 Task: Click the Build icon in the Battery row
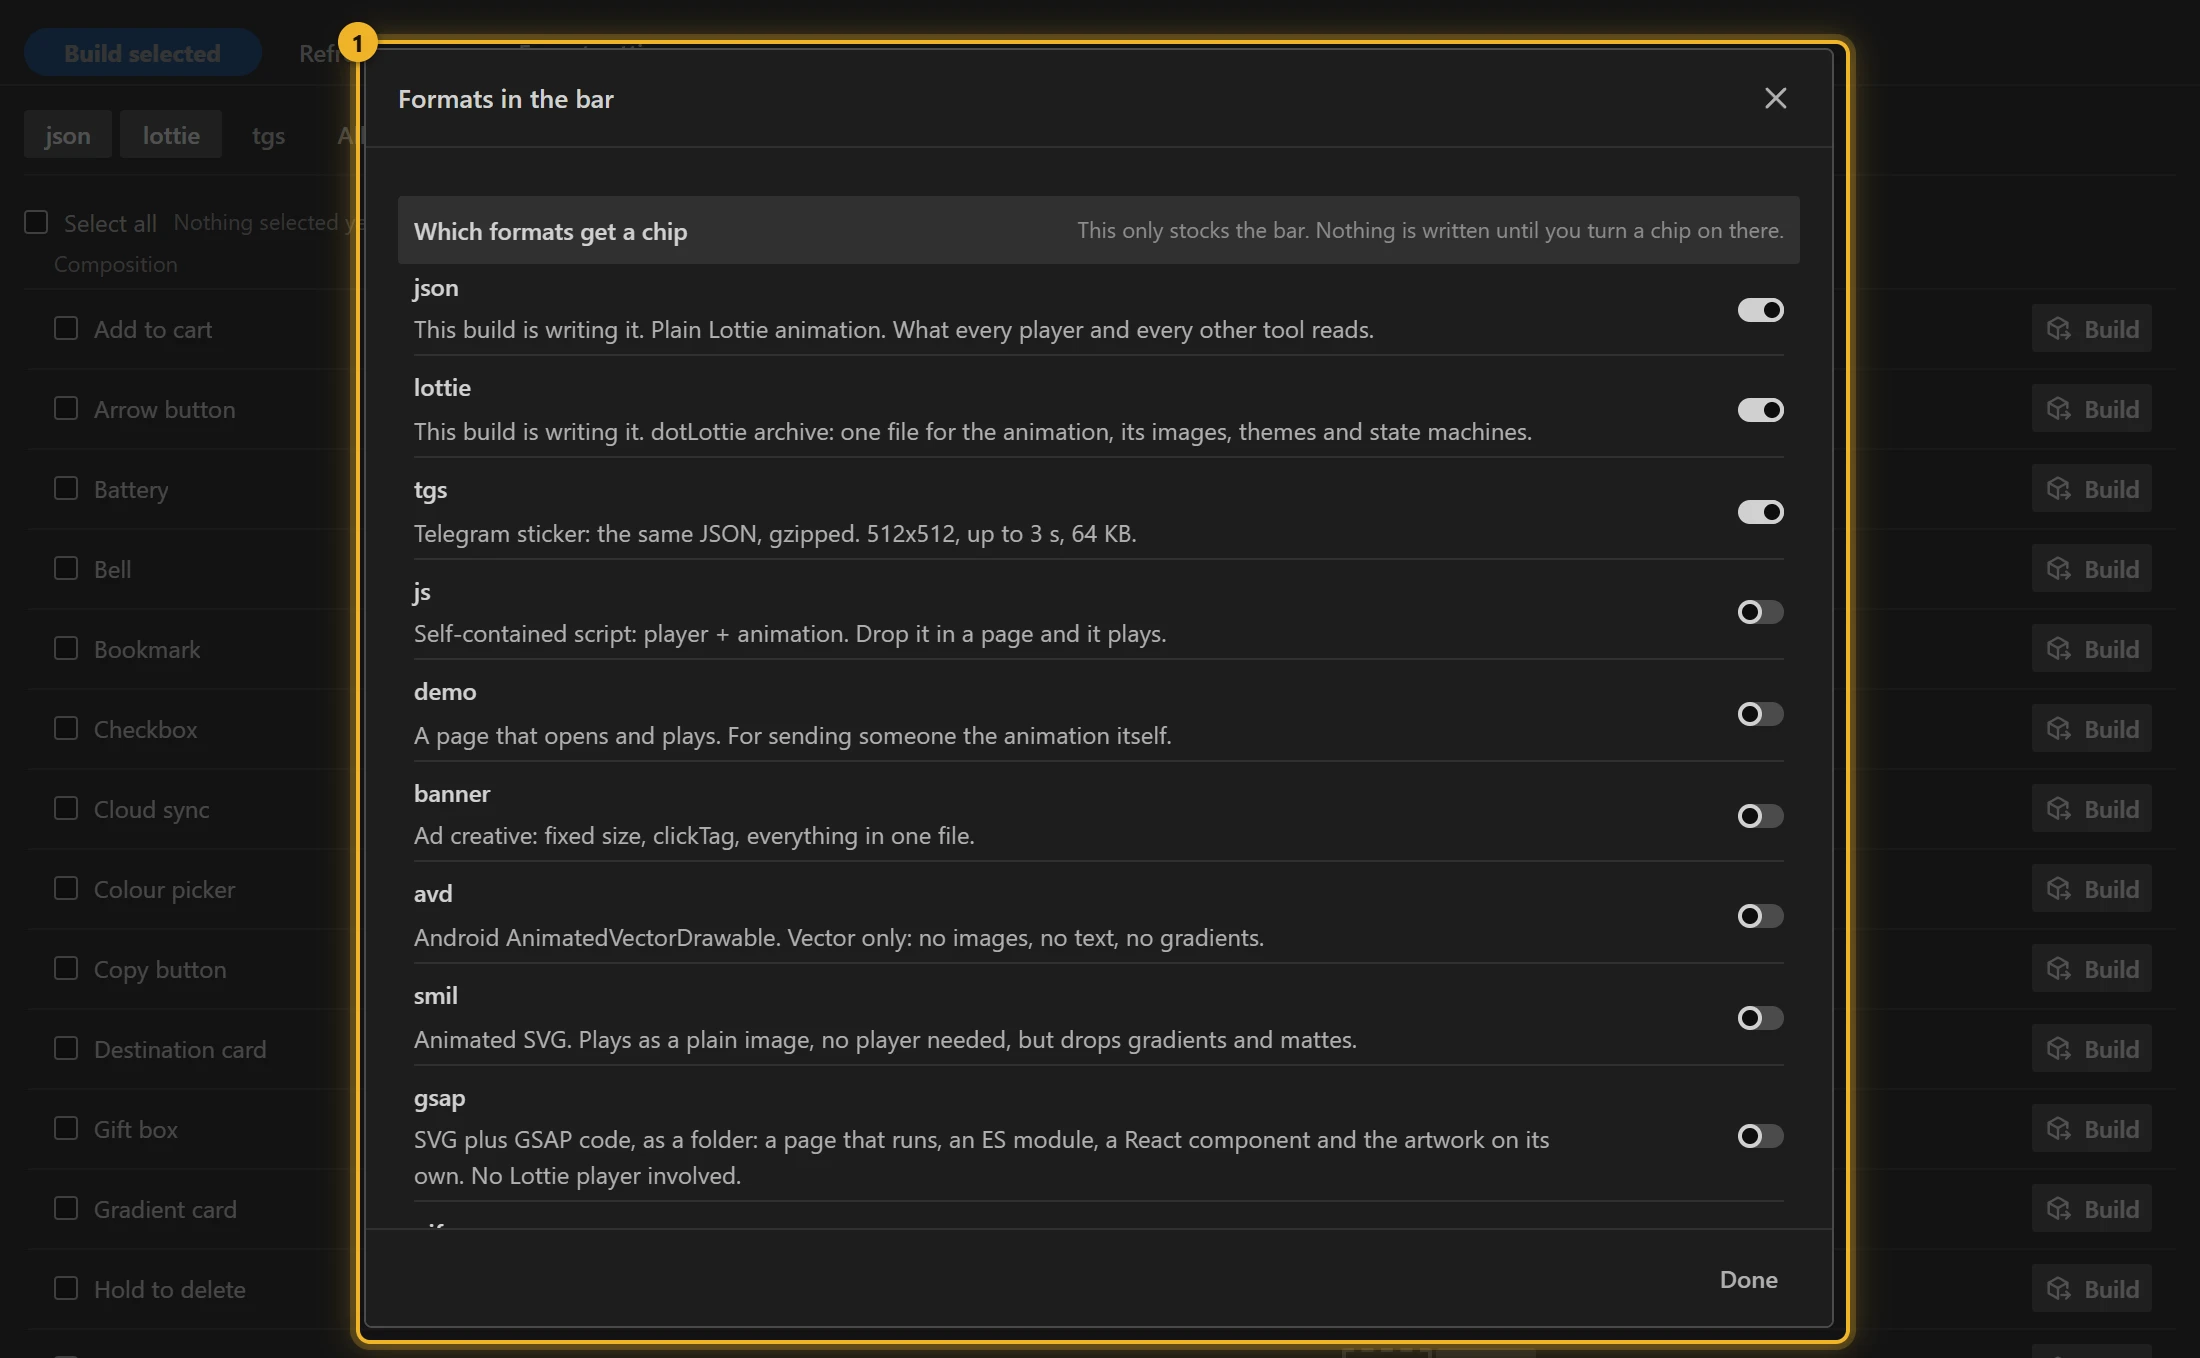pyautogui.click(x=2058, y=489)
